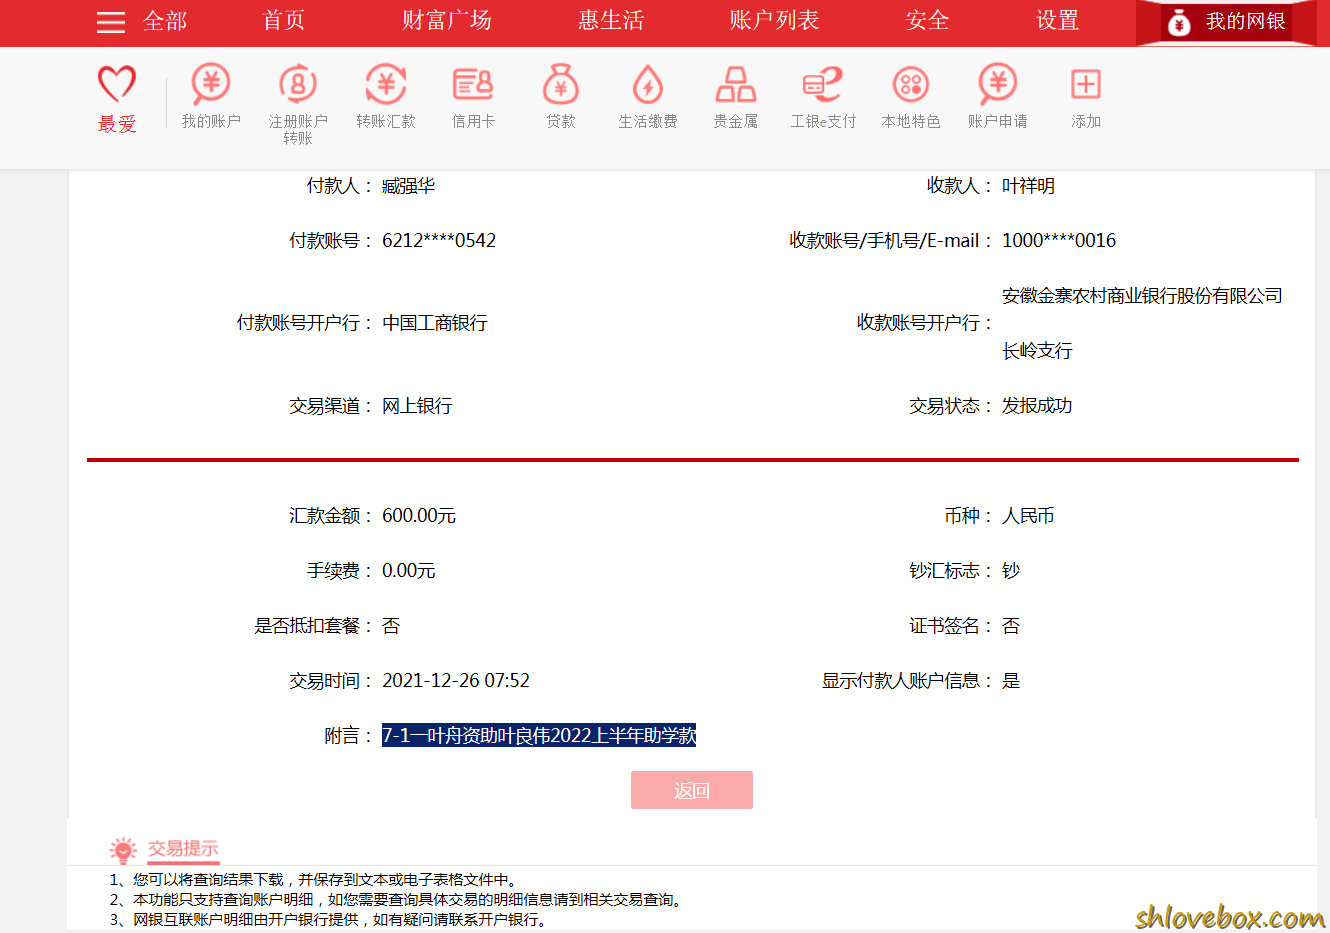Open 我的账户 icon
The width and height of the screenshot is (1330, 933).
pos(211,84)
